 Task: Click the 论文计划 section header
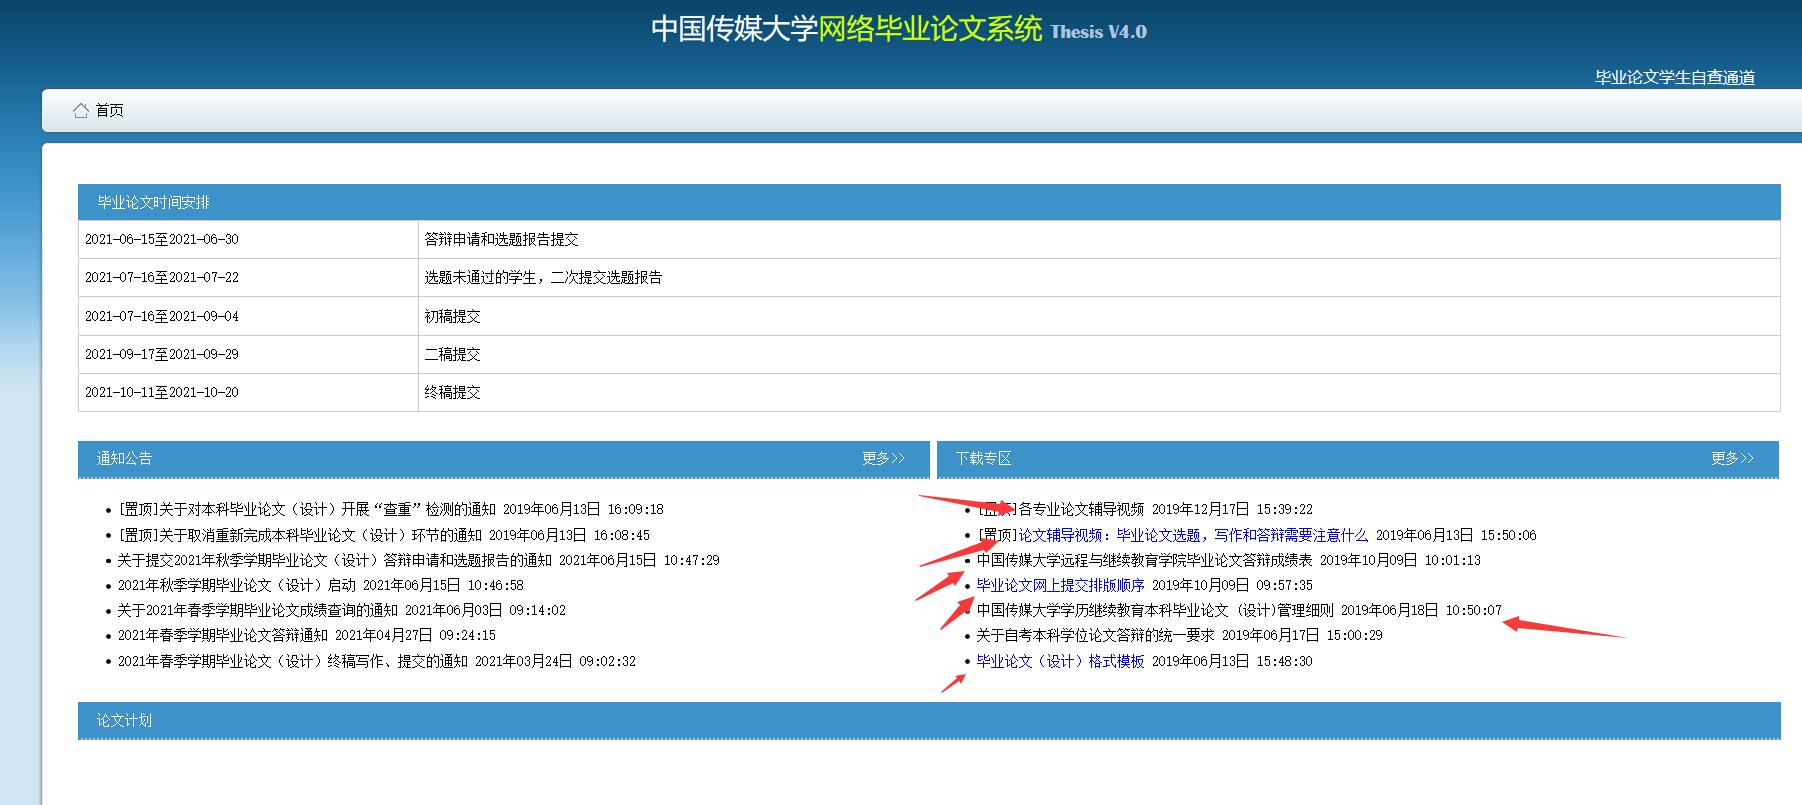(x=124, y=721)
